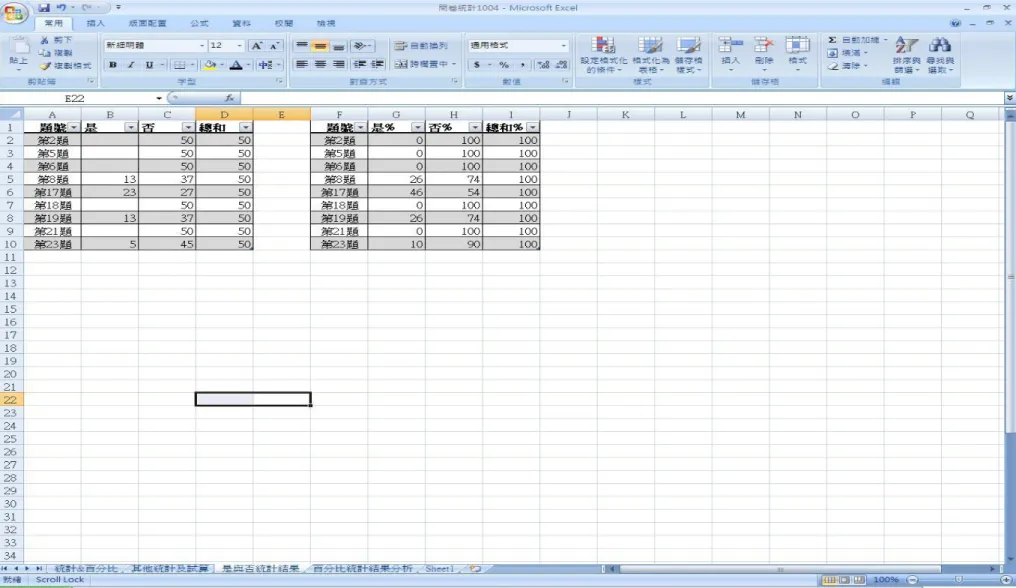Set bottom vertical alignment
The width and height of the screenshot is (1016, 588).
pyautogui.click(x=338, y=45)
